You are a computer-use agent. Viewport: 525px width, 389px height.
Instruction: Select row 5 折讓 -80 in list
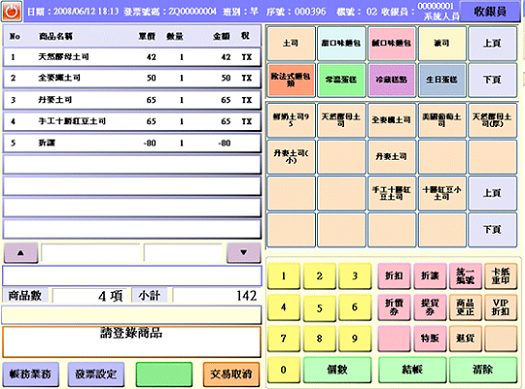point(132,143)
